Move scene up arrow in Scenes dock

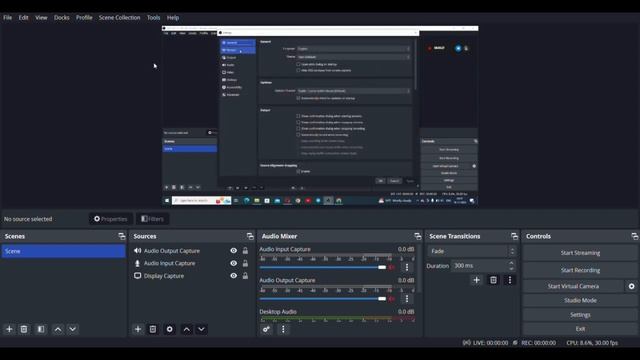point(58,329)
